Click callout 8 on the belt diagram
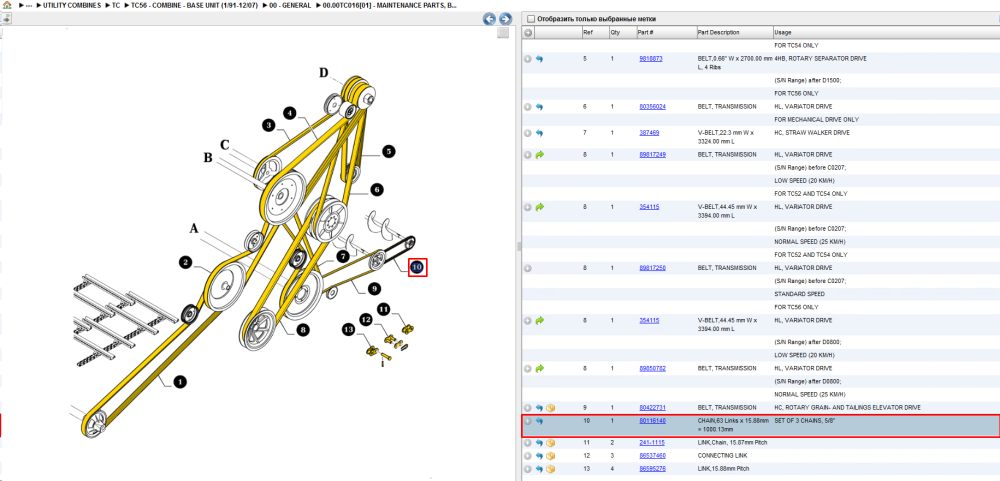 point(302,330)
